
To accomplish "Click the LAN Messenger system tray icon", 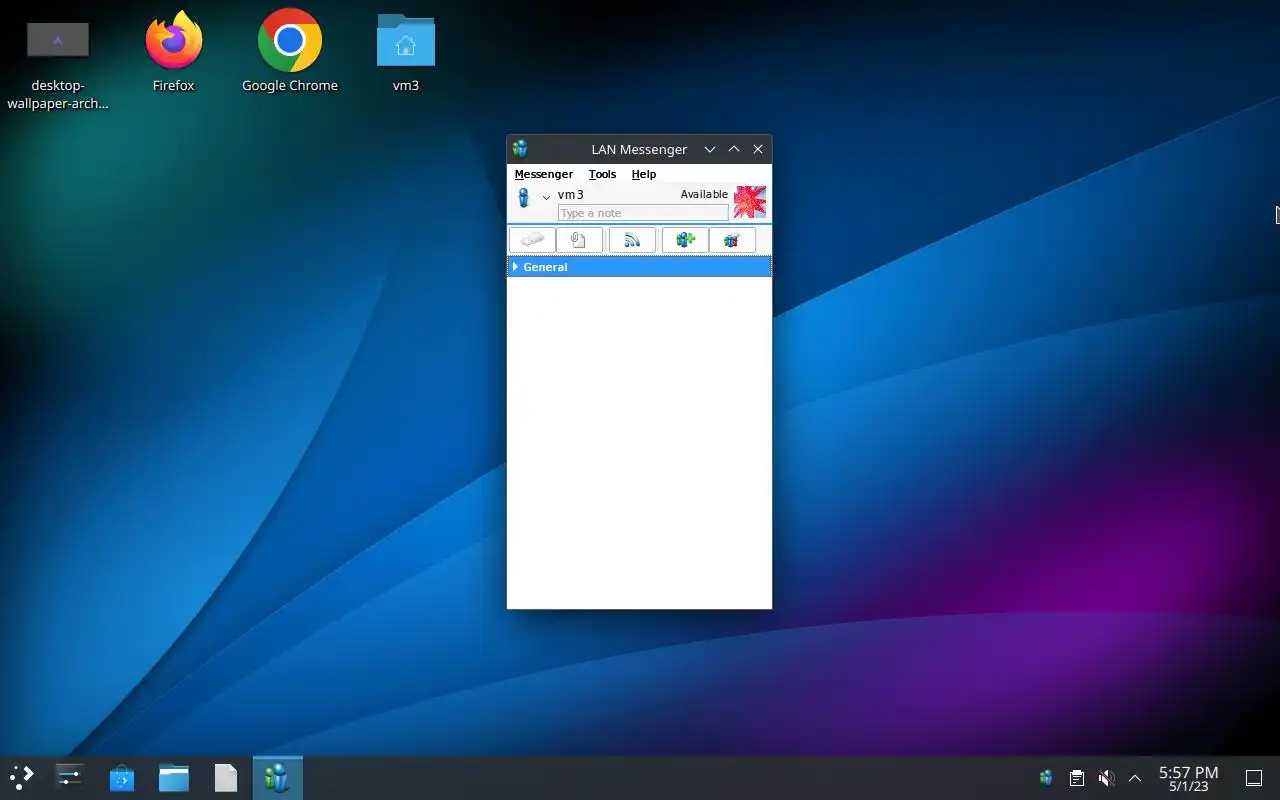I will coord(1046,777).
